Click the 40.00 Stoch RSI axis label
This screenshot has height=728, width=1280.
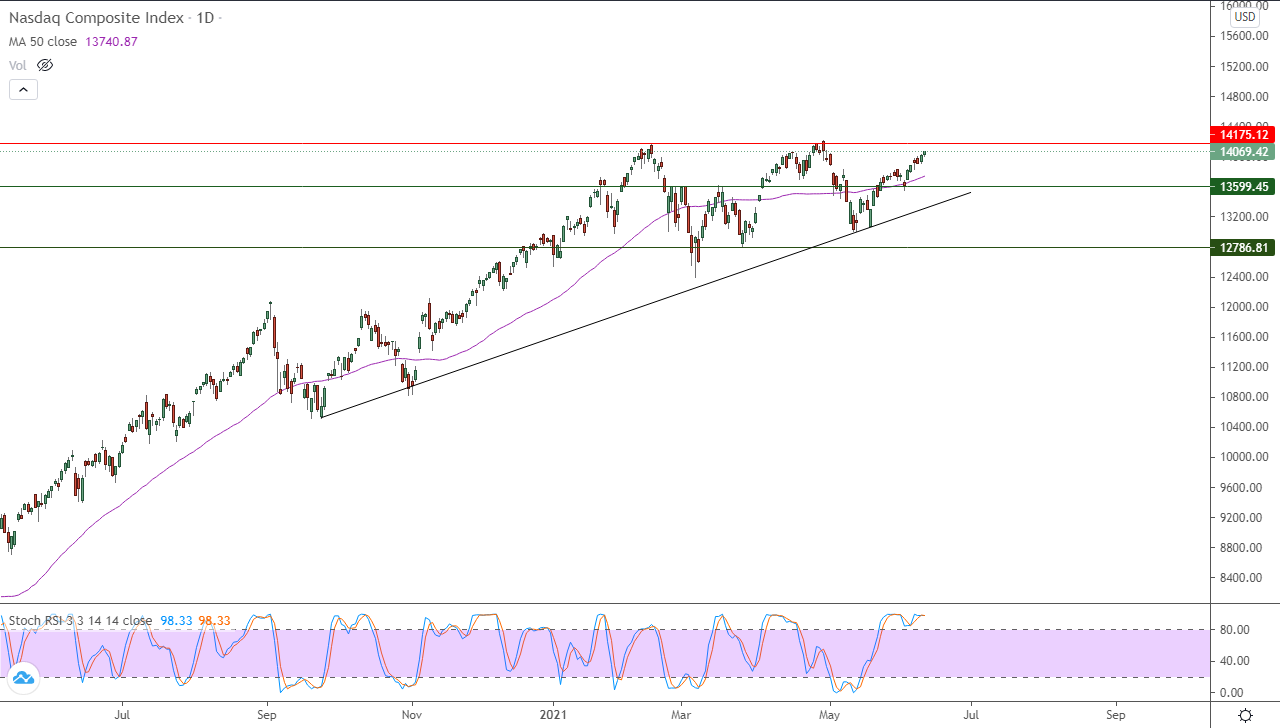[x=1234, y=661]
